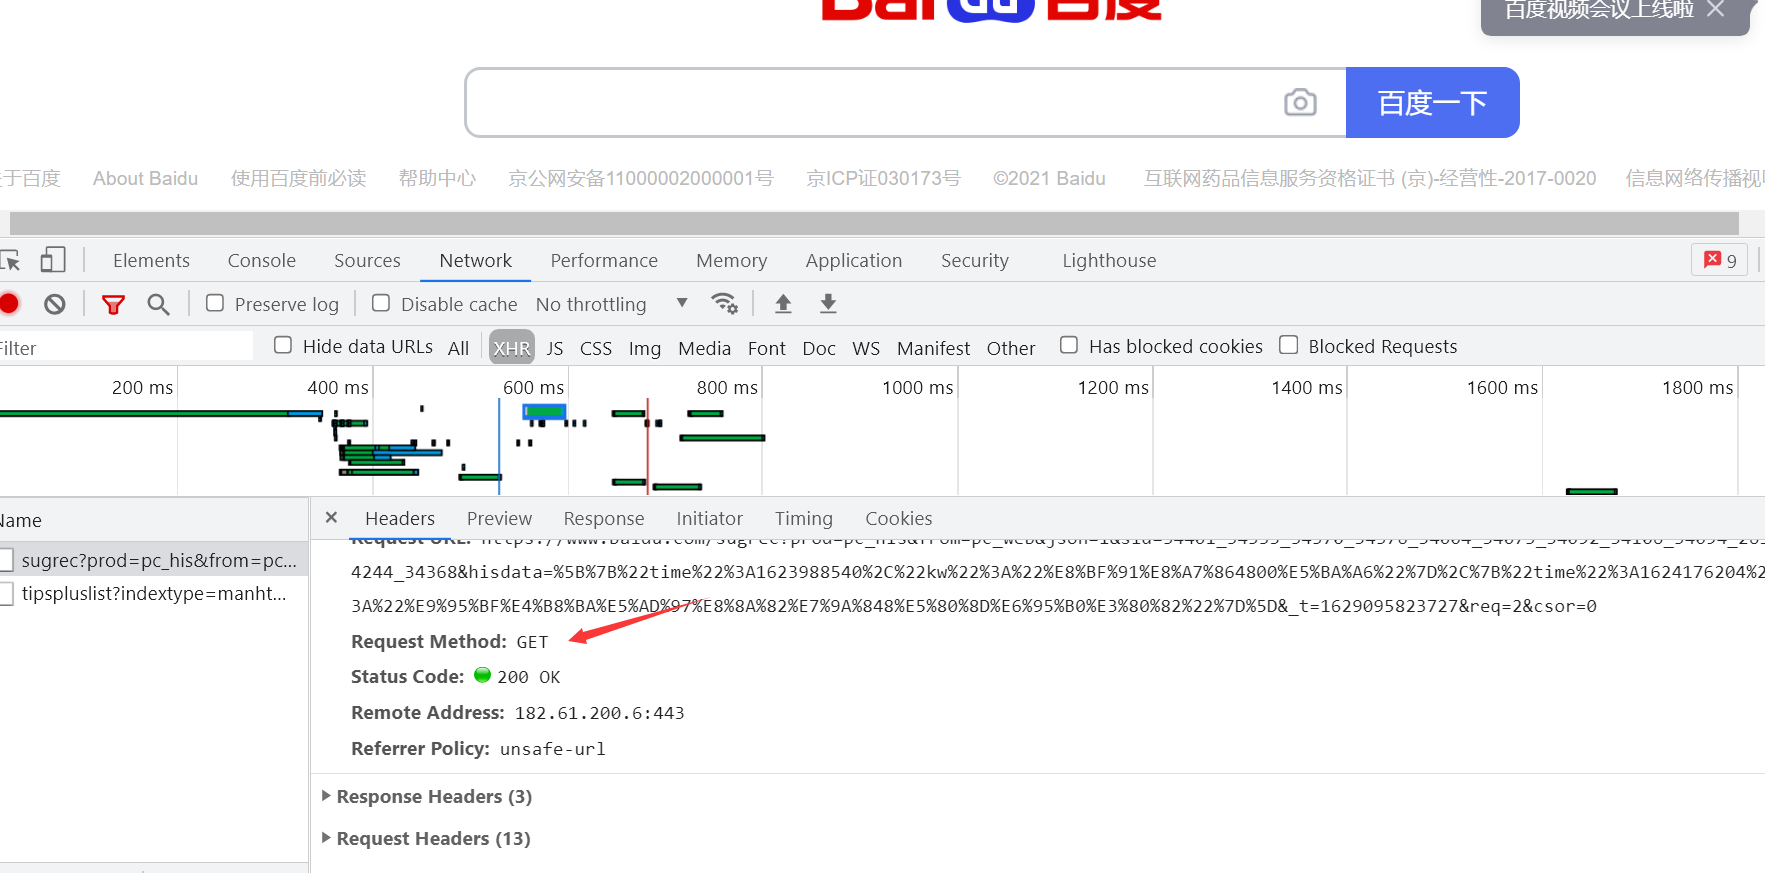Filter requests by WS type
The height and width of the screenshot is (873, 1765).
866,348
